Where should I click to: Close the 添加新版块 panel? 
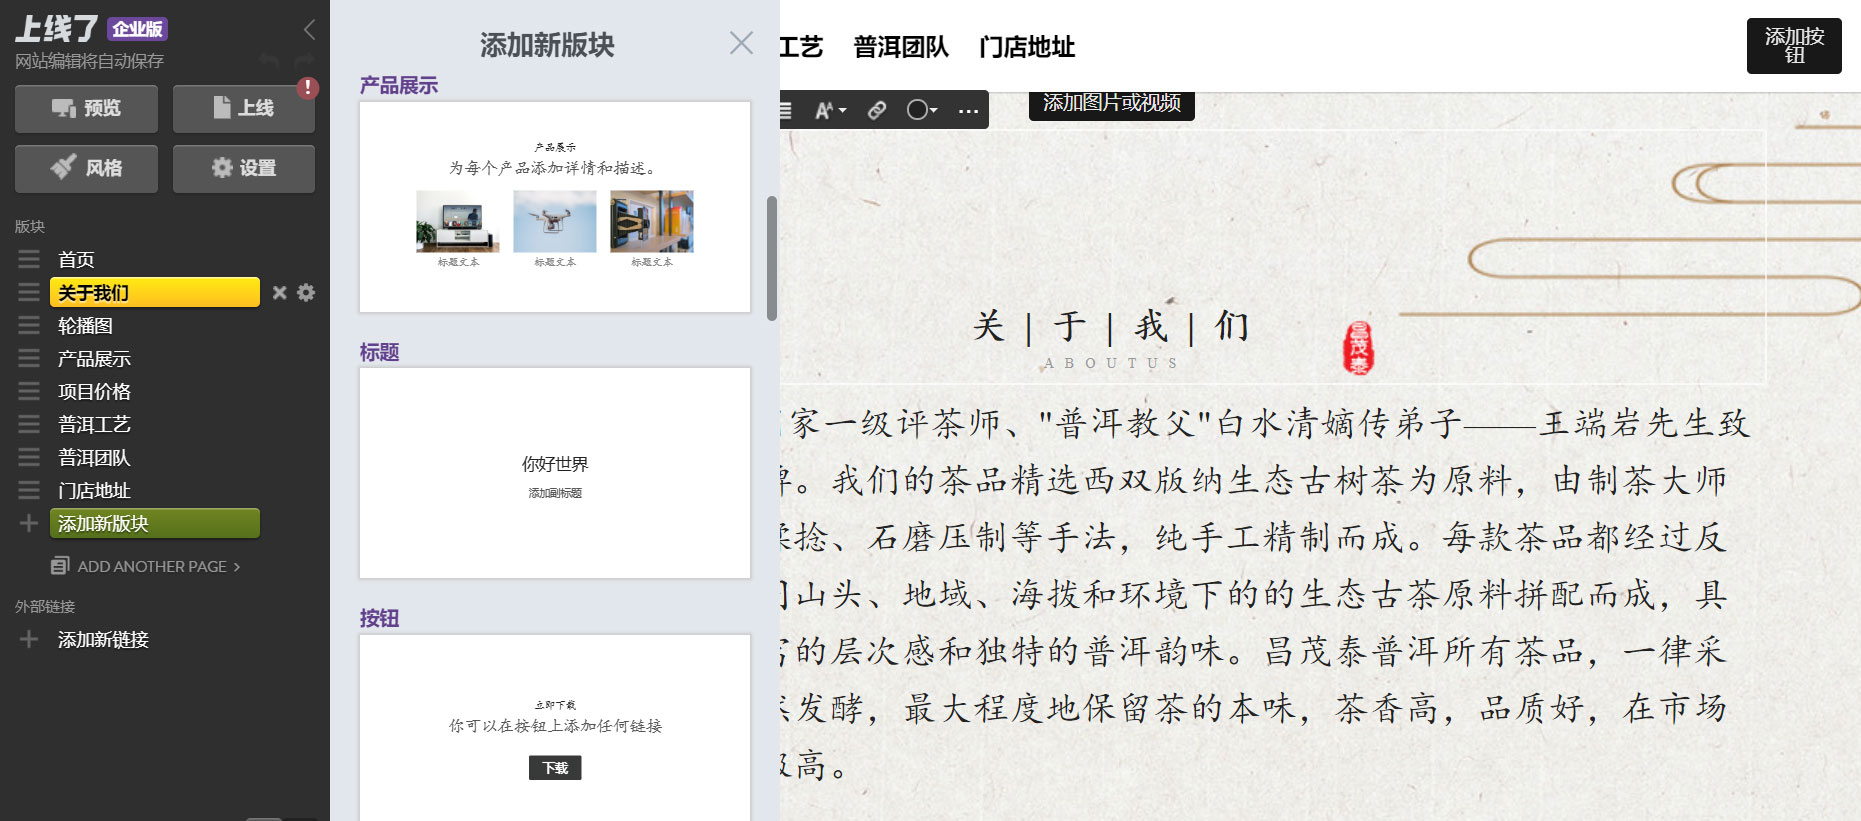[741, 43]
